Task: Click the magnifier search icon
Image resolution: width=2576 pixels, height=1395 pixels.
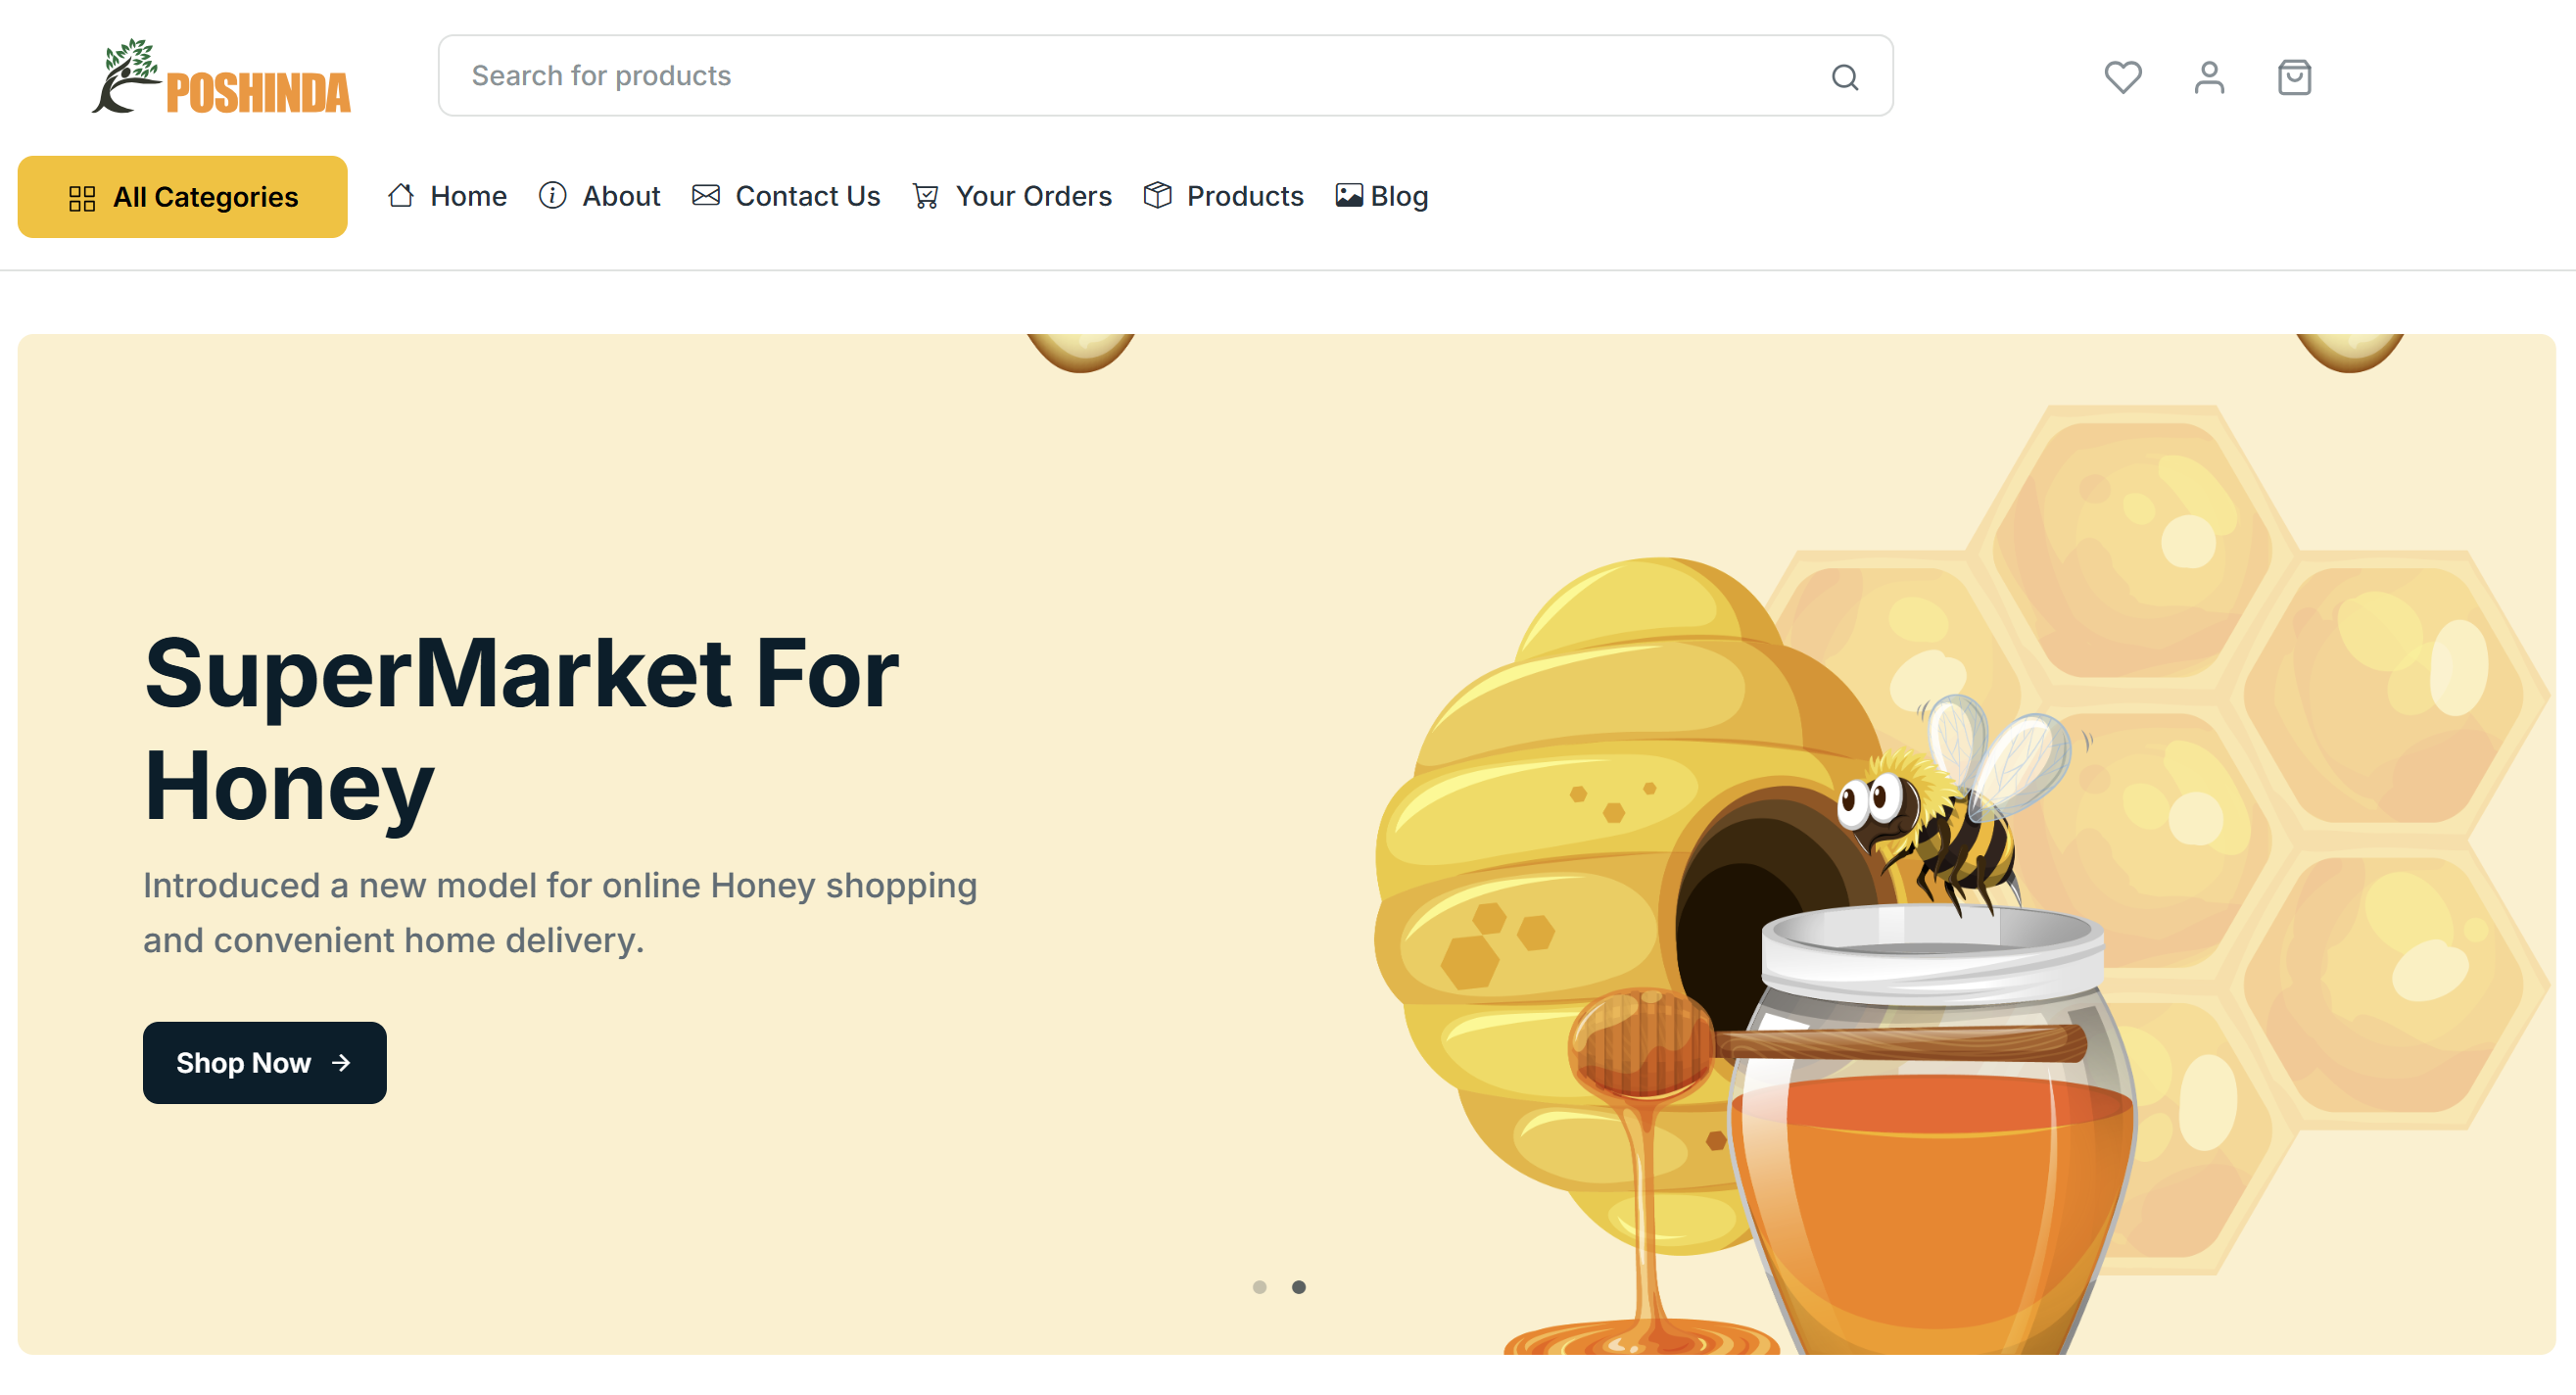Action: click(x=1845, y=77)
